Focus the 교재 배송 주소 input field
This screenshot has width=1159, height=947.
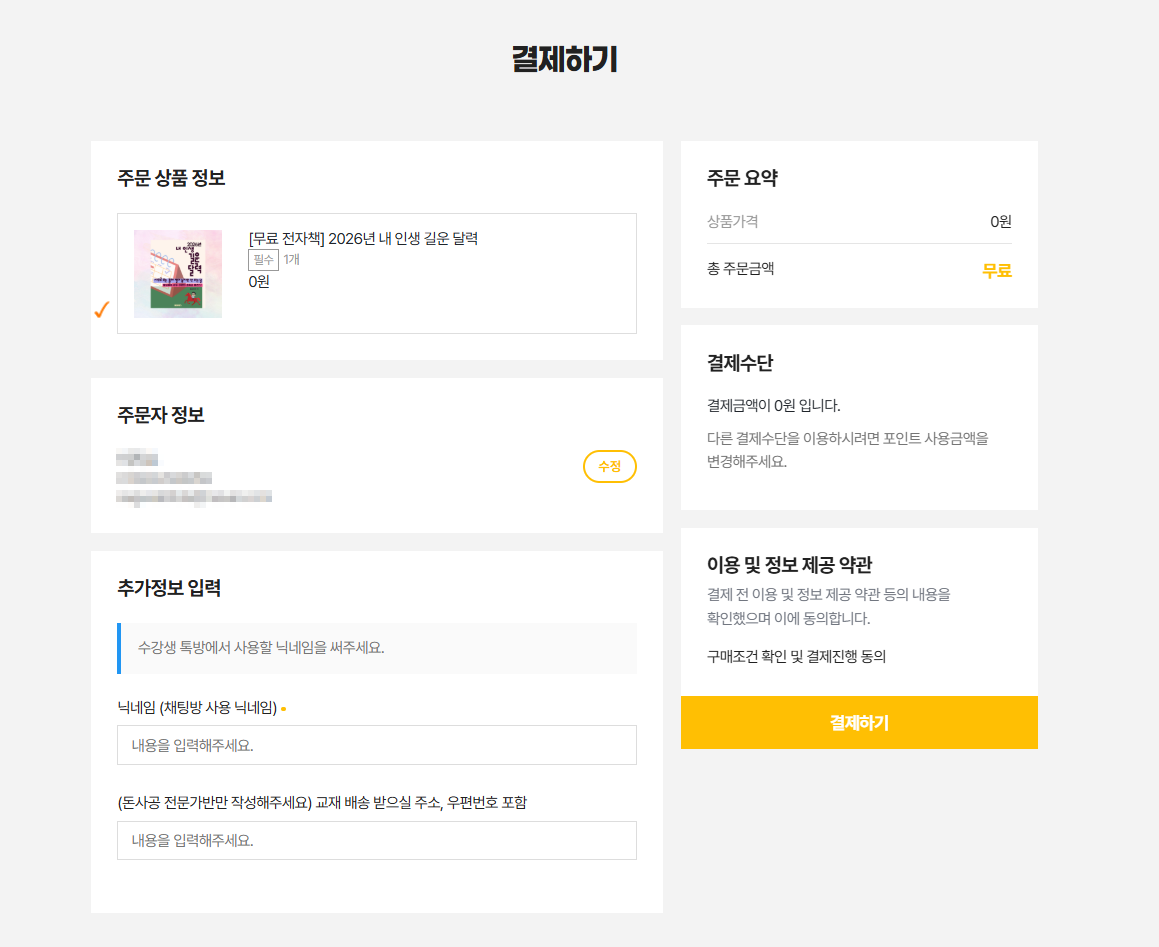376,840
